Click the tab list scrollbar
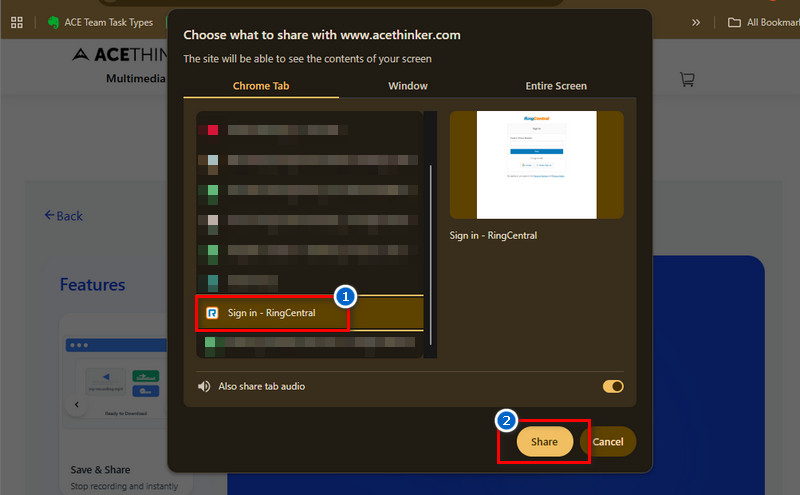Image resolution: width=800 pixels, height=495 pixels. 431,255
